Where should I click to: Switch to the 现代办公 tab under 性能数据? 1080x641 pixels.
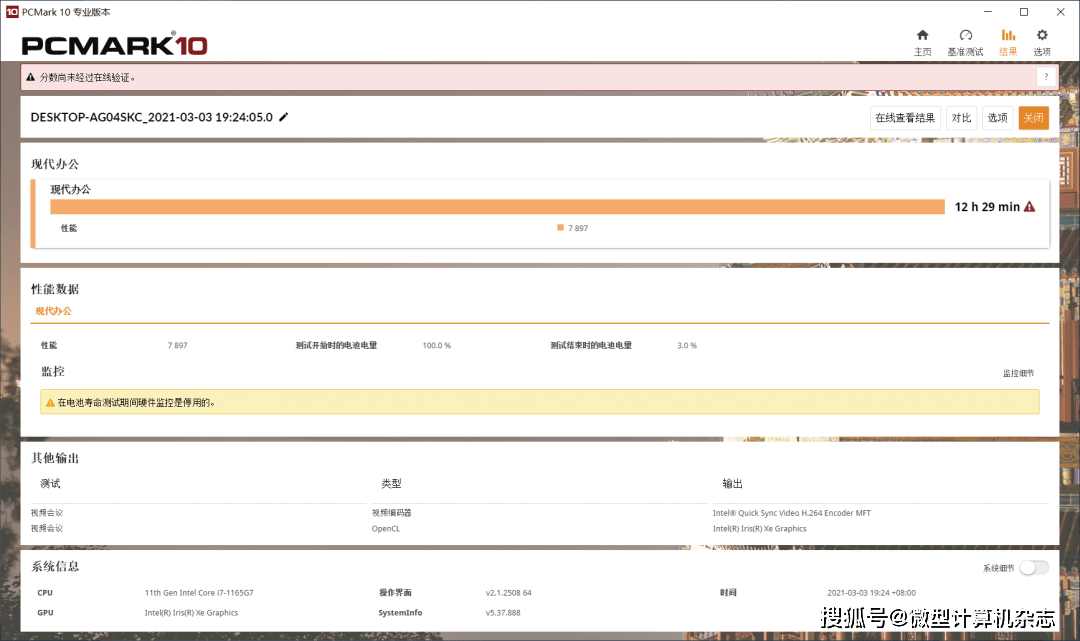(x=53, y=311)
